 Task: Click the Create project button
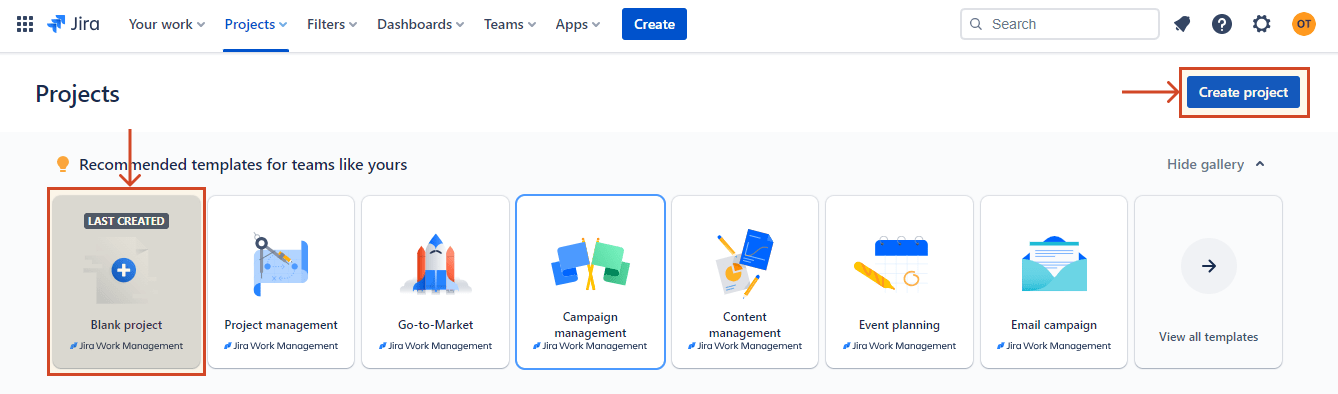(1243, 93)
